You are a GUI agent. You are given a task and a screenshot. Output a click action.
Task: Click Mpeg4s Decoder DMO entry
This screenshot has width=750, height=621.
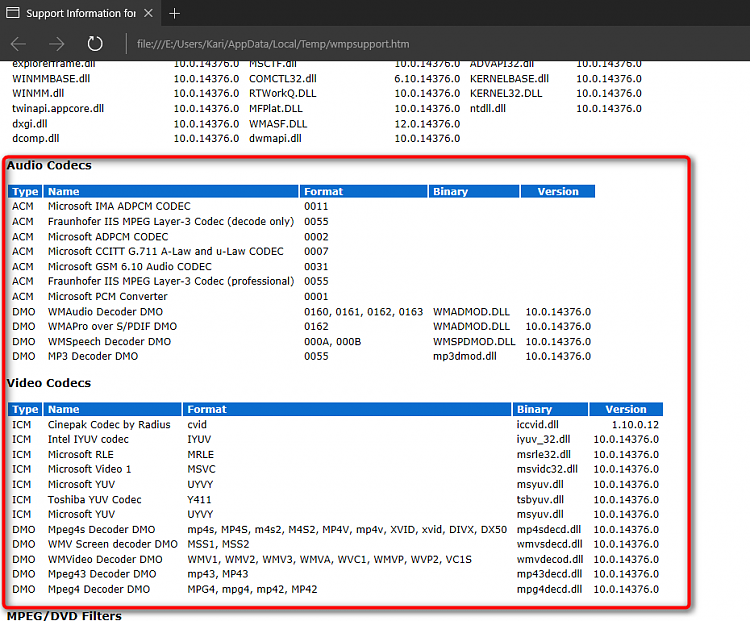coord(101,530)
